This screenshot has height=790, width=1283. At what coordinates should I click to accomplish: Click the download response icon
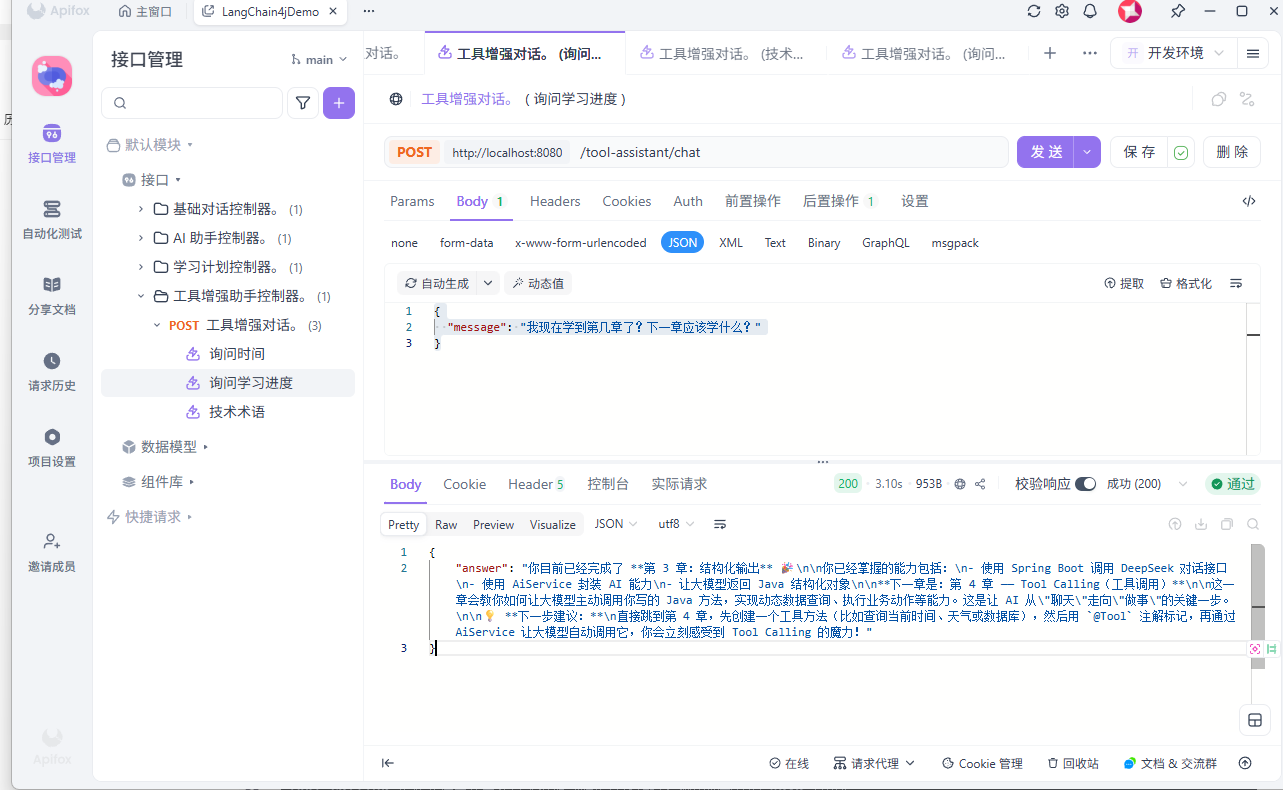tap(1201, 524)
